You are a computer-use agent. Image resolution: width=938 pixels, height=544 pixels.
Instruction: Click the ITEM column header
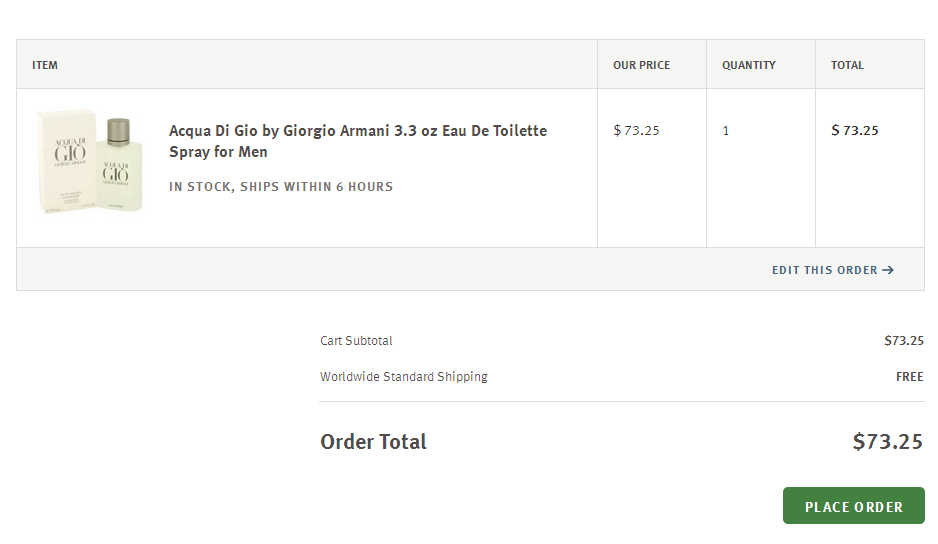[x=45, y=65]
